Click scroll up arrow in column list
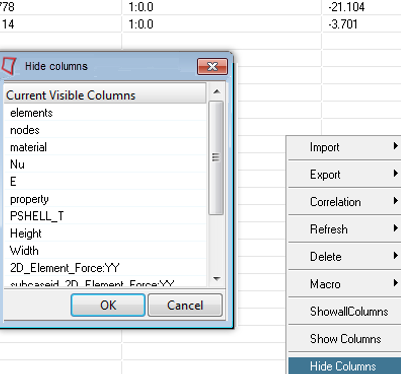The height and width of the screenshot is (374, 401). [217, 91]
